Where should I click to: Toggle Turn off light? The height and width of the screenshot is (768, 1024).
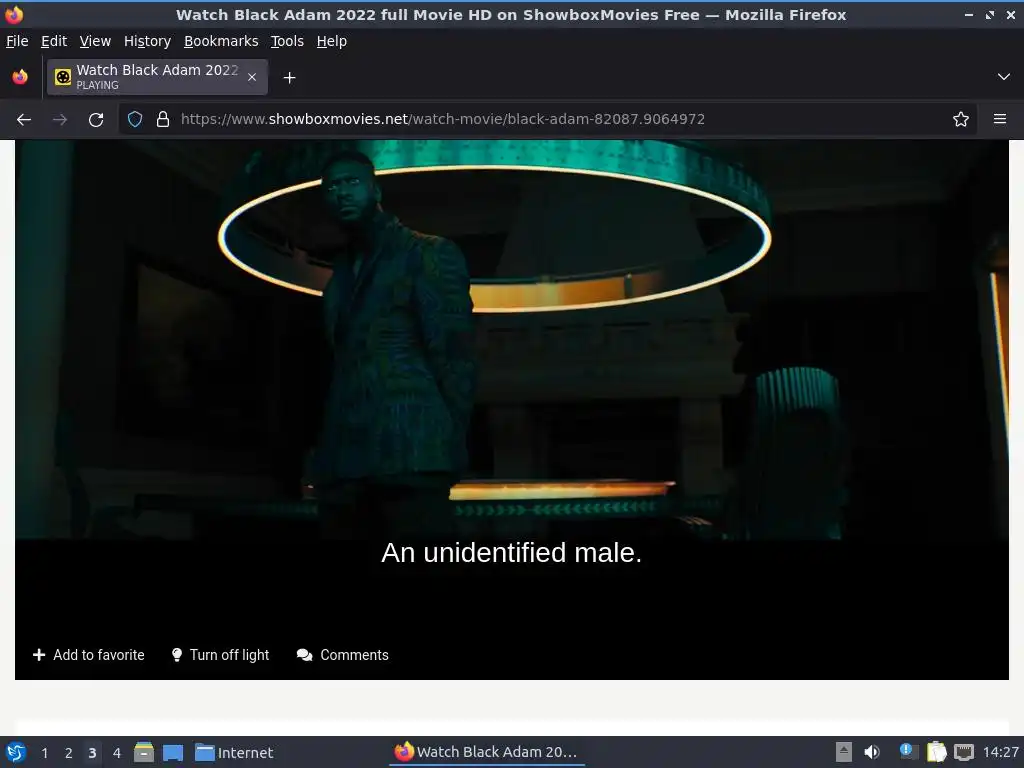tap(220, 655)
